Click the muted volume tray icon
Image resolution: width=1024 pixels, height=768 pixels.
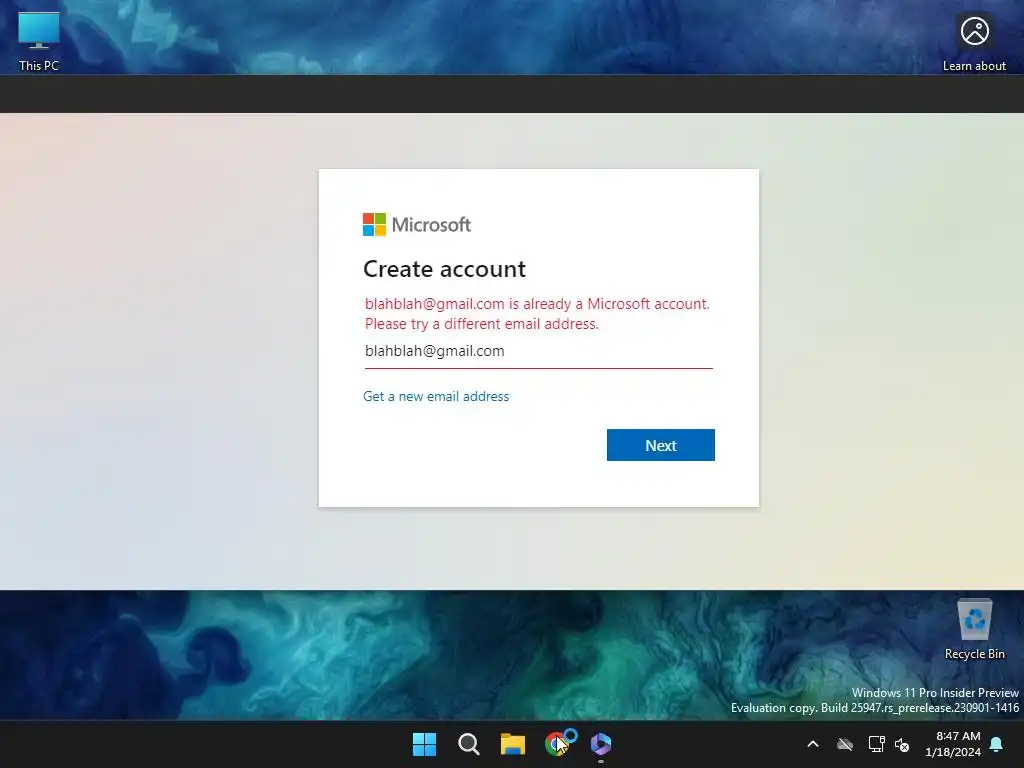coord(902,744)
